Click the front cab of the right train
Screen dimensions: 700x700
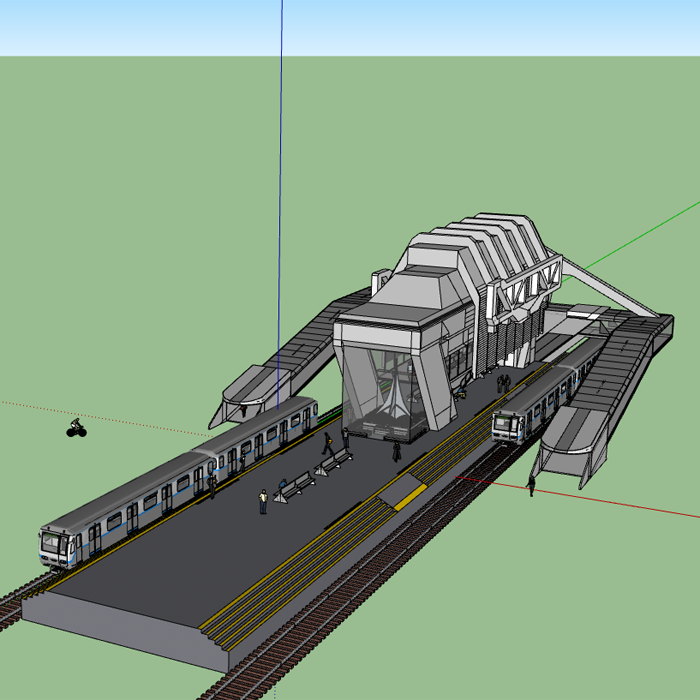click(x=506, y=427)
